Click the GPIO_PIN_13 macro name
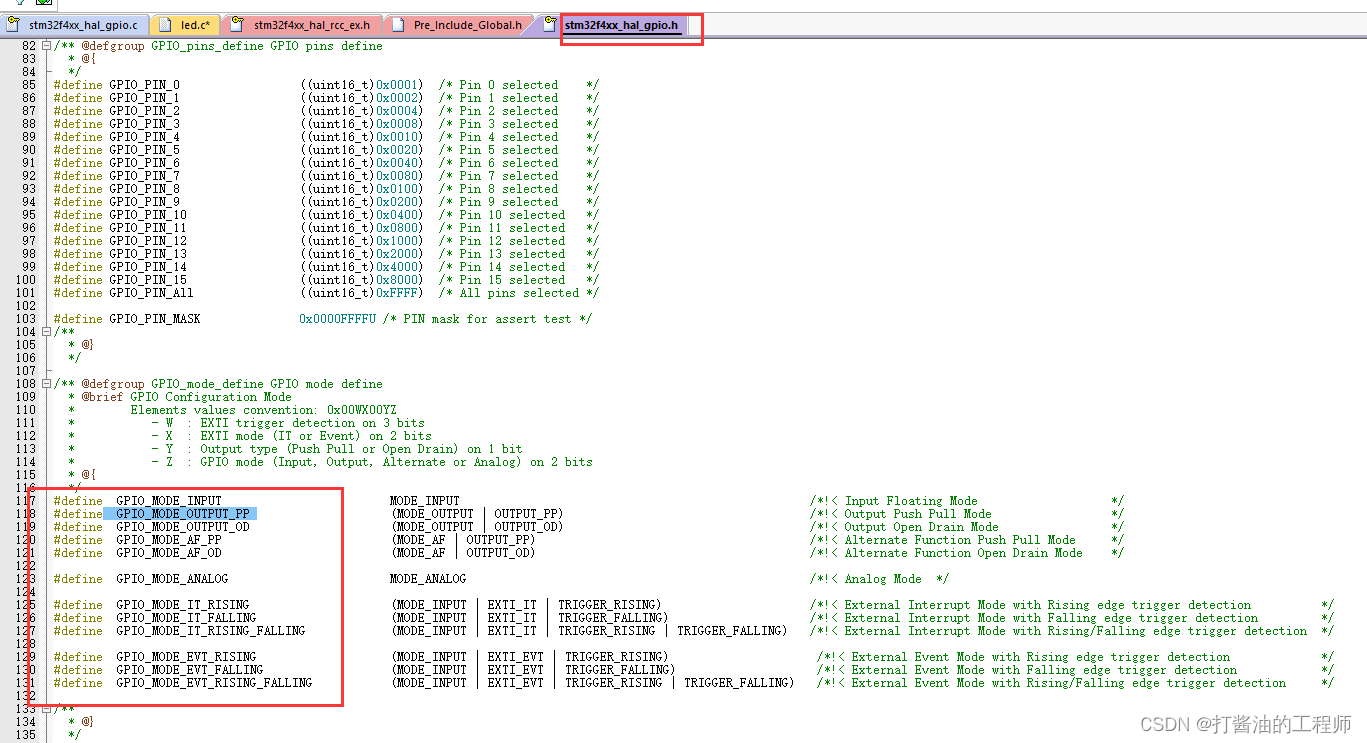This screenshot has height=743, width=1367. 148,254
